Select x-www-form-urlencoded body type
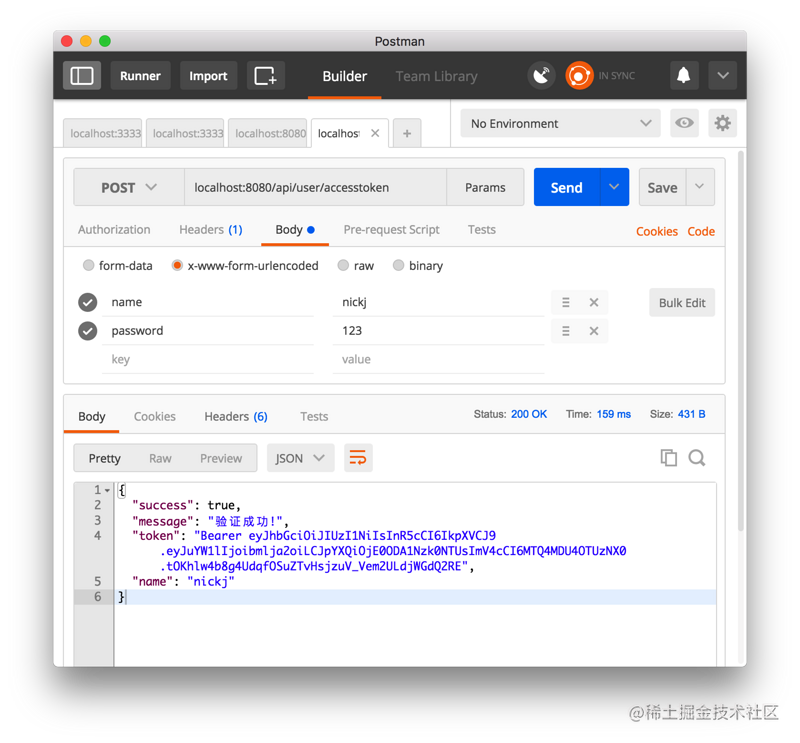 pos(177,265)
